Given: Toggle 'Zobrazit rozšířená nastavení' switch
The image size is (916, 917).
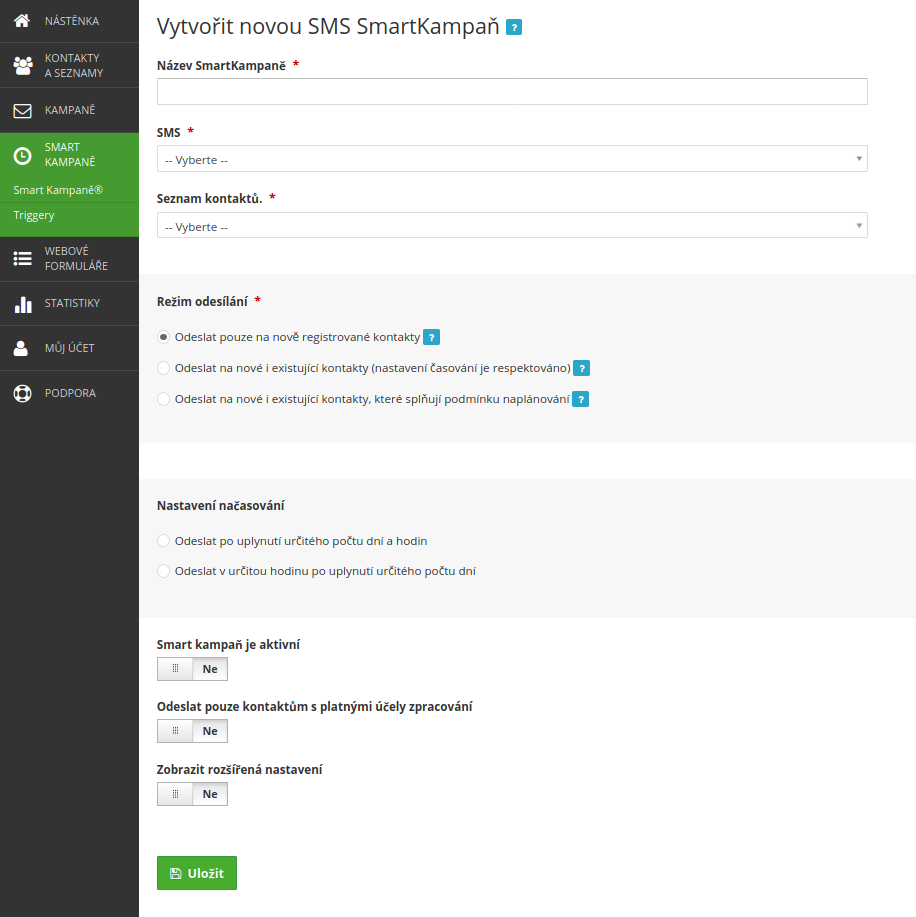Looking at the screenshot, I should [192, 794].
